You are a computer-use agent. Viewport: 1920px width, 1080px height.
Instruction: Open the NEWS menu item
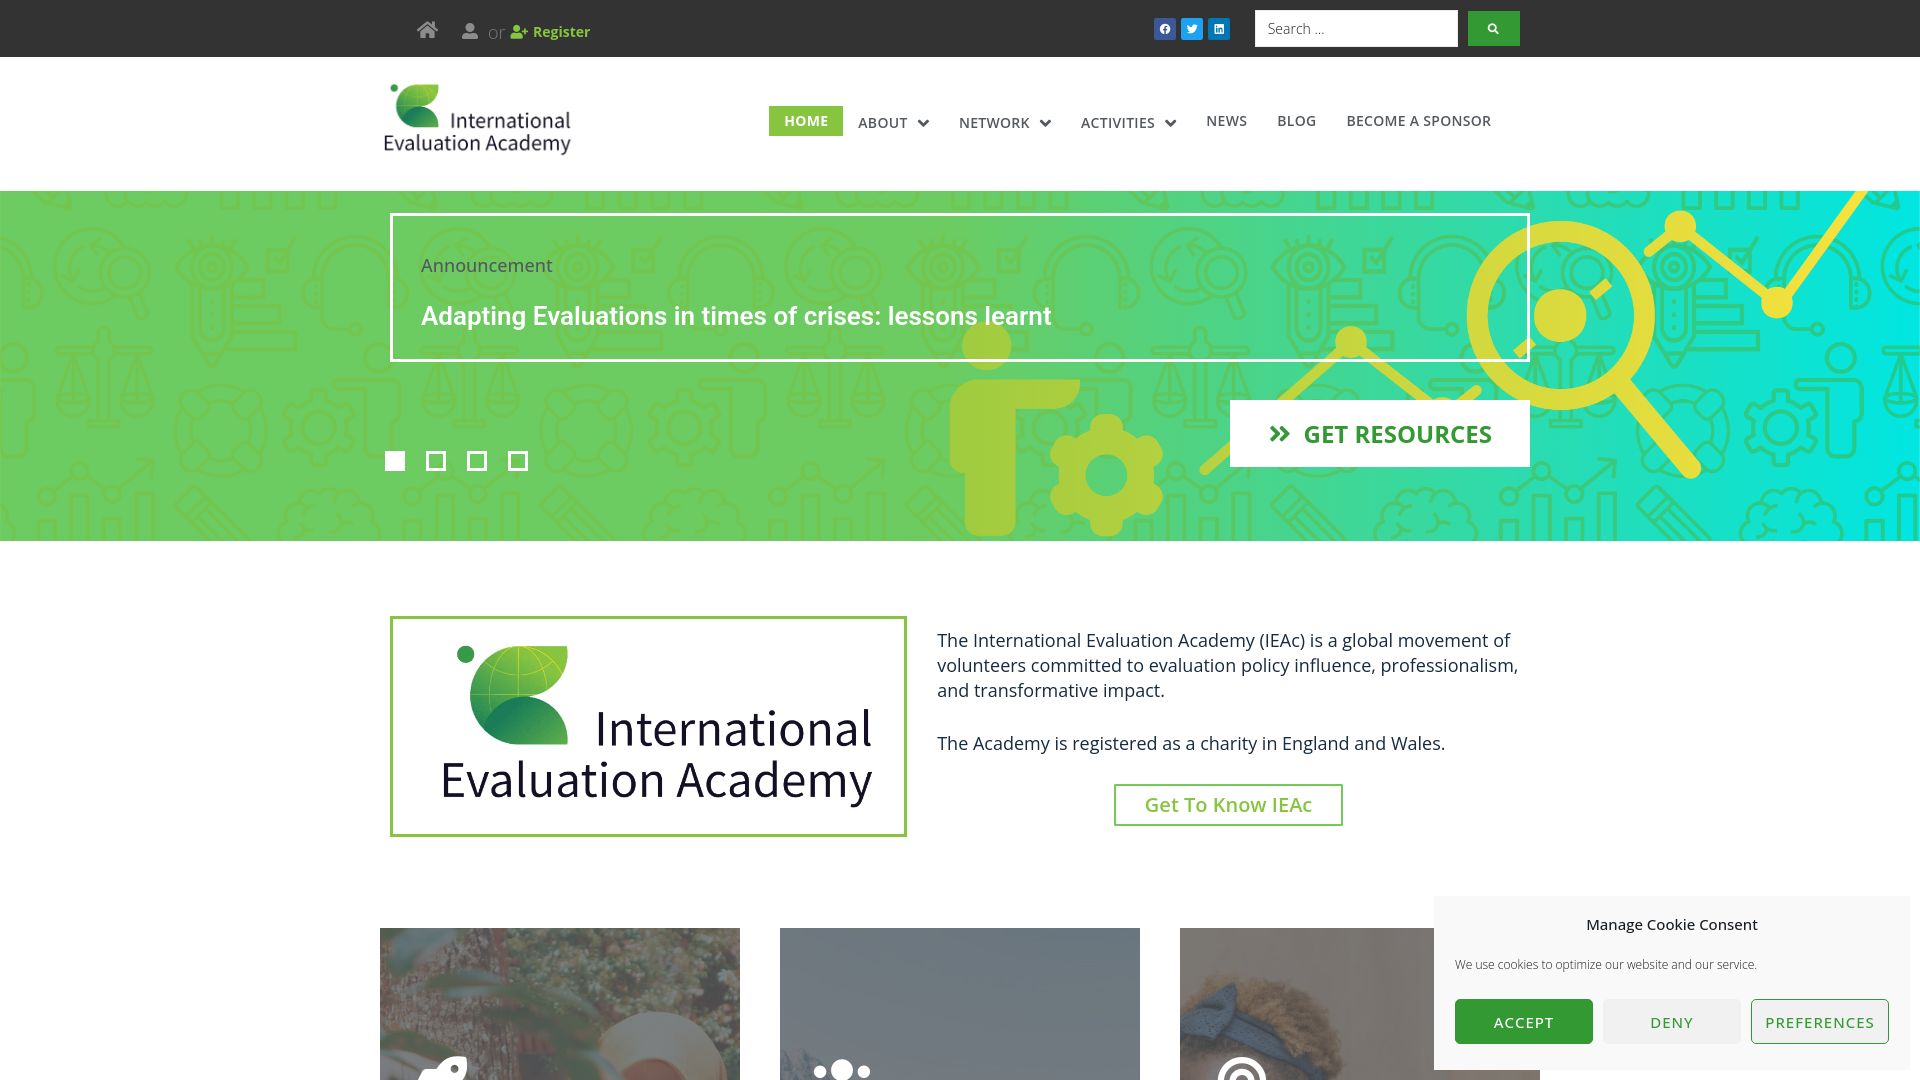point(1226,121)
